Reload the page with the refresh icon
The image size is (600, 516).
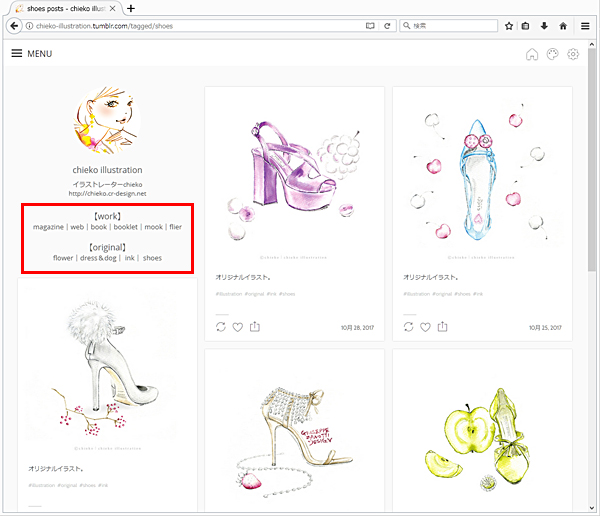point(387,26)
